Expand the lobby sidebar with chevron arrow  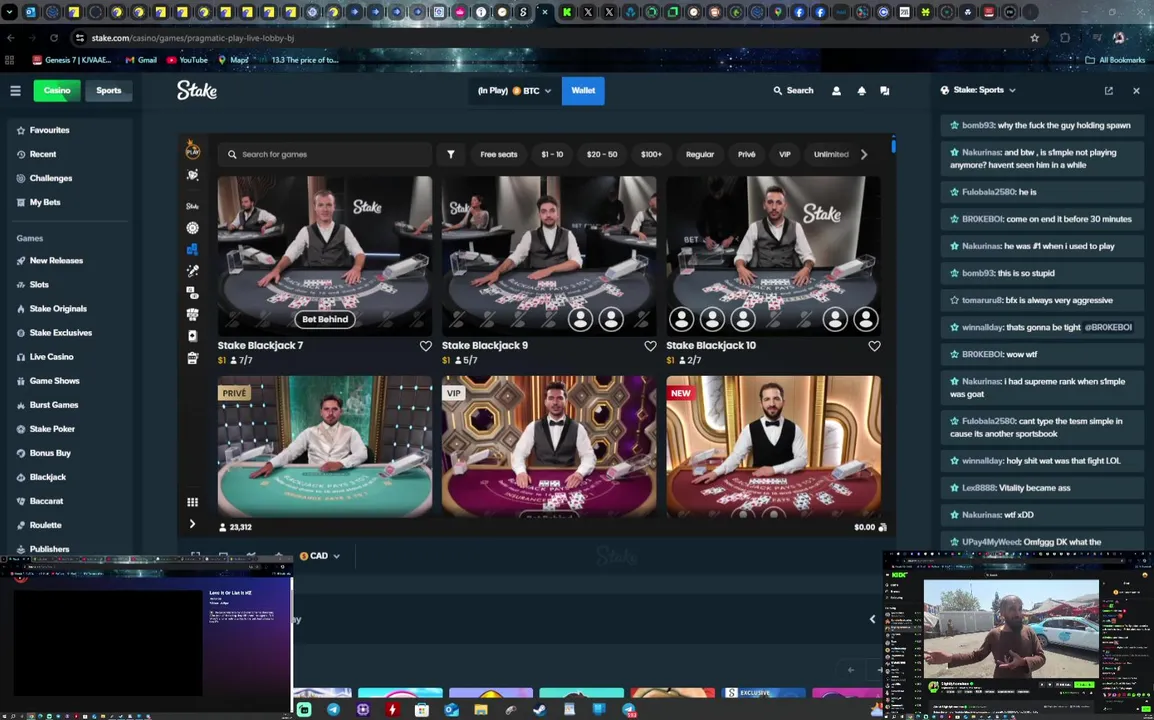(193, 524)
